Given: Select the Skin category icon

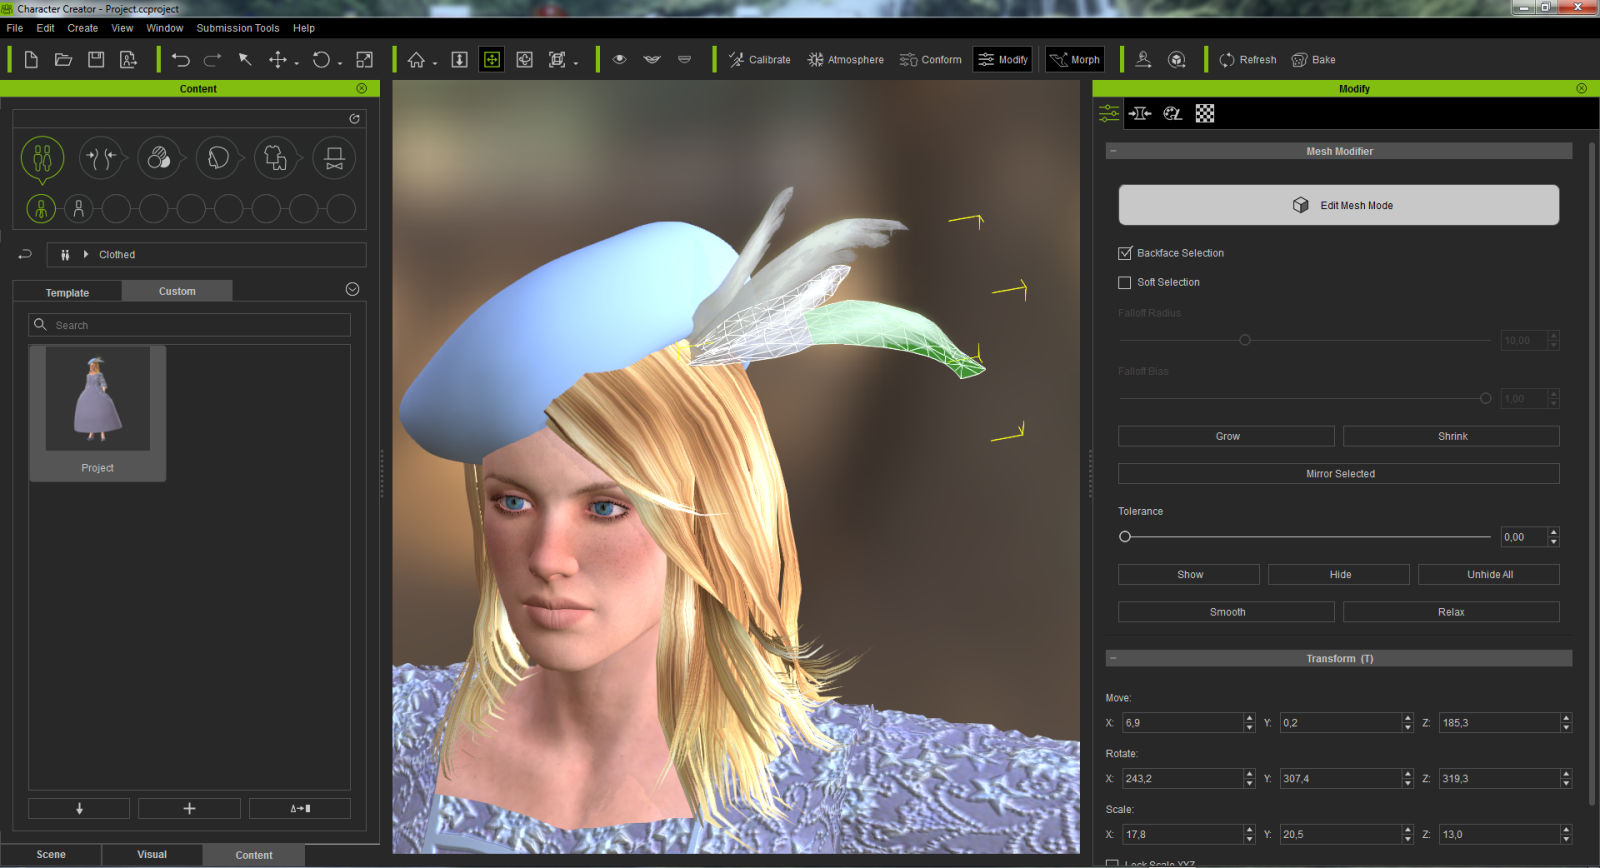Looking at the screenshot, I should tap(159, 158).
